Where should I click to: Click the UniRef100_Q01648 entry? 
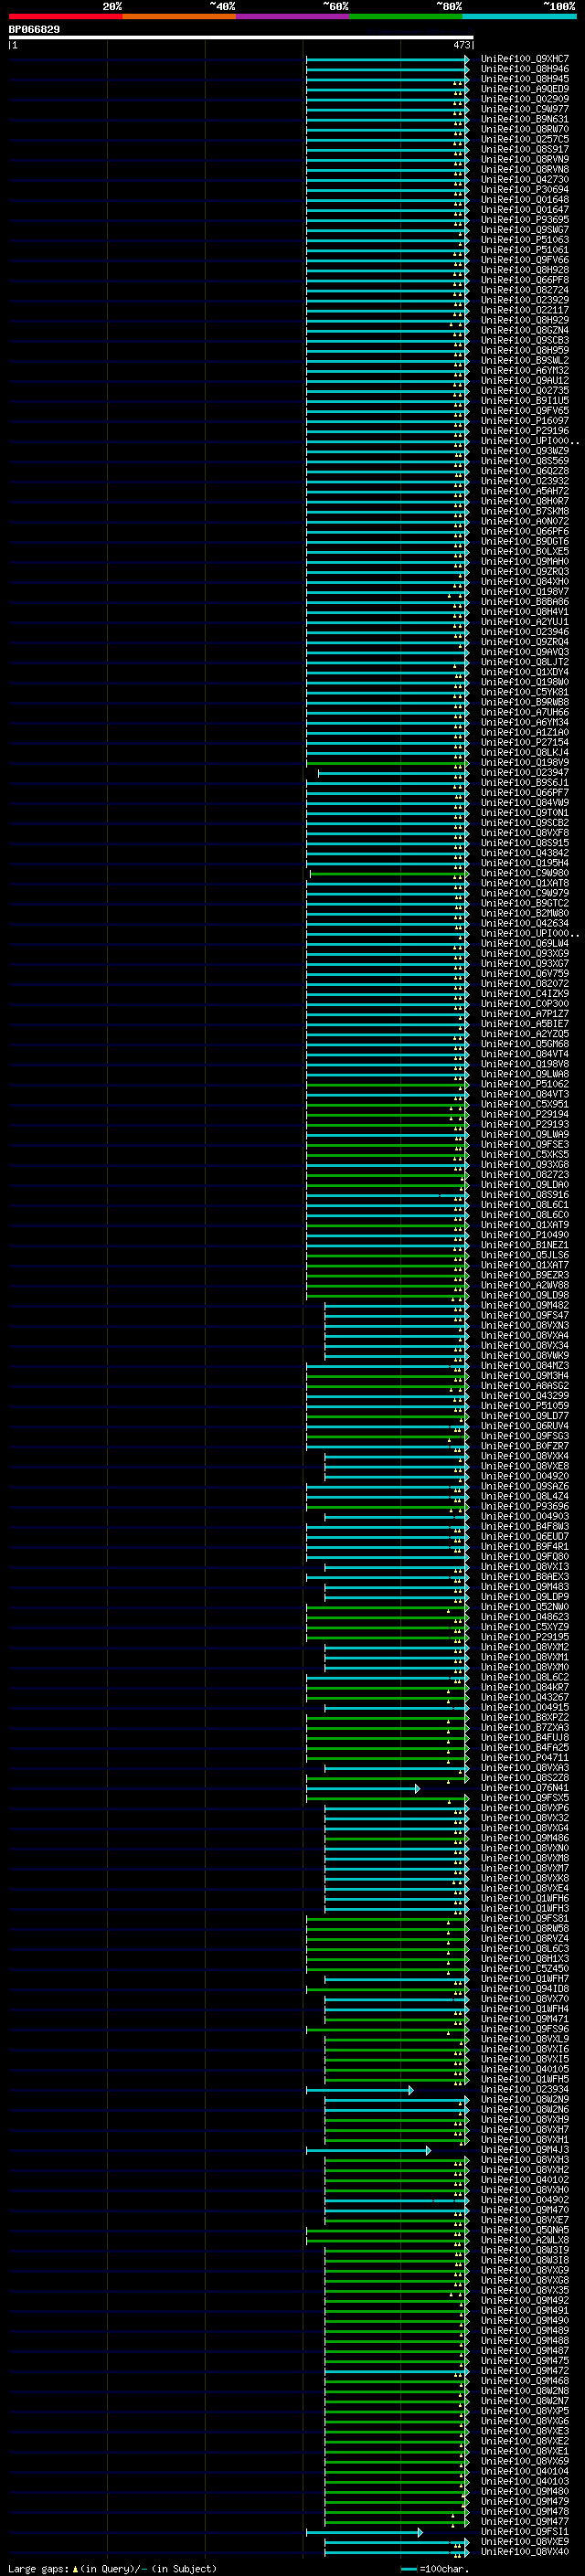(524, 199)
